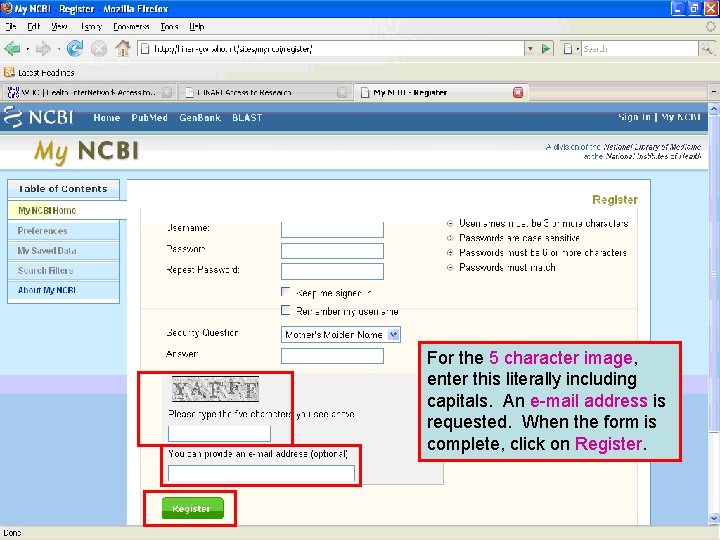Open the View menu
This screenshot has height=540, width=720.
coord(59,26)
